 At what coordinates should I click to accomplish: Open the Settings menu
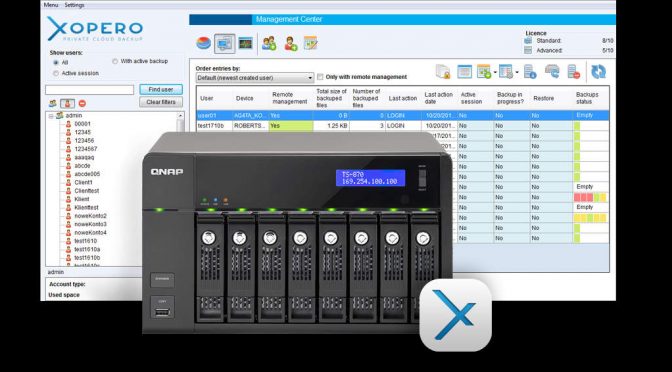[x=74, y=5]
